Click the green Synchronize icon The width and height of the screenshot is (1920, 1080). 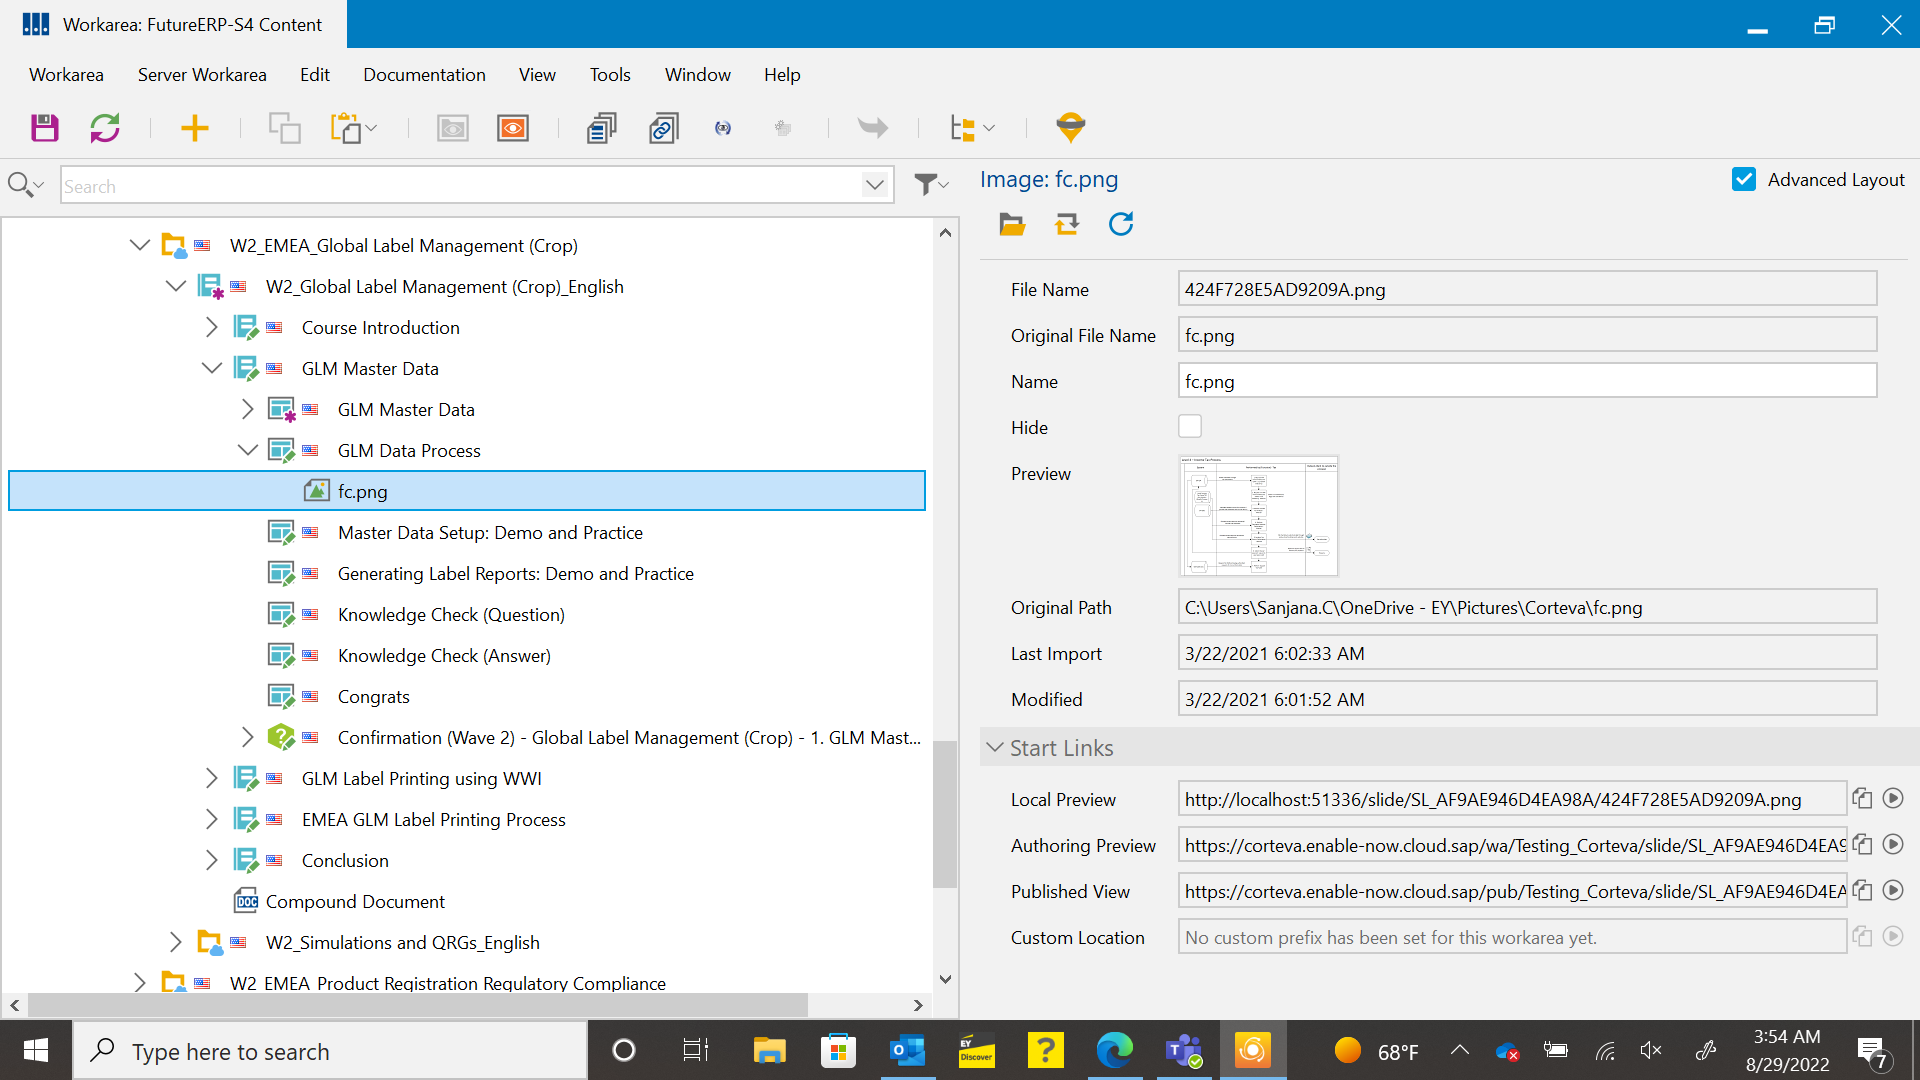click(x=105, y=128)
